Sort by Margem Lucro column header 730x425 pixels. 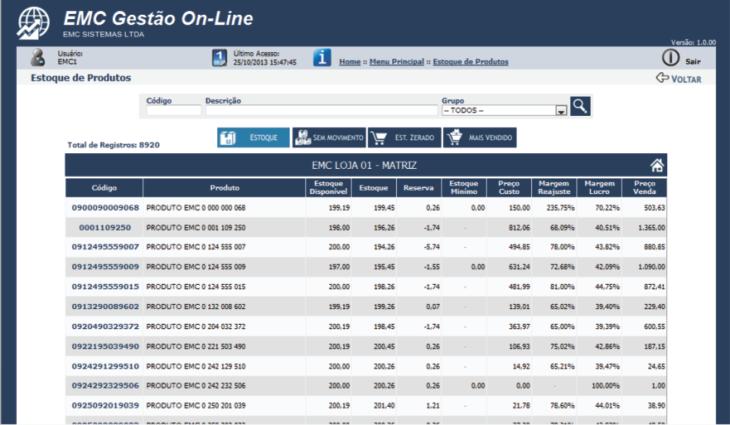pos(599,188)
